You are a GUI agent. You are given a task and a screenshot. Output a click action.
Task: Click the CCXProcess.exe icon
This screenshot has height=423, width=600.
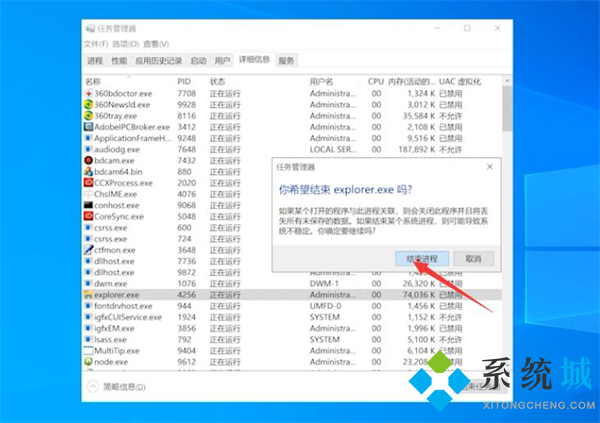pyautogui.click(x=88, y=183)
